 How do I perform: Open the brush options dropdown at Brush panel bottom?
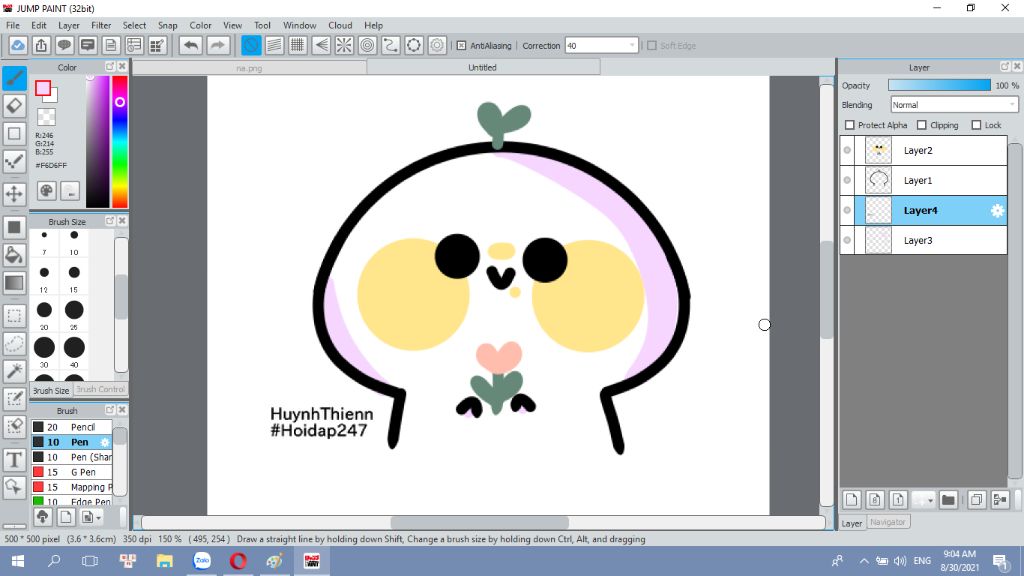point(90,517)
